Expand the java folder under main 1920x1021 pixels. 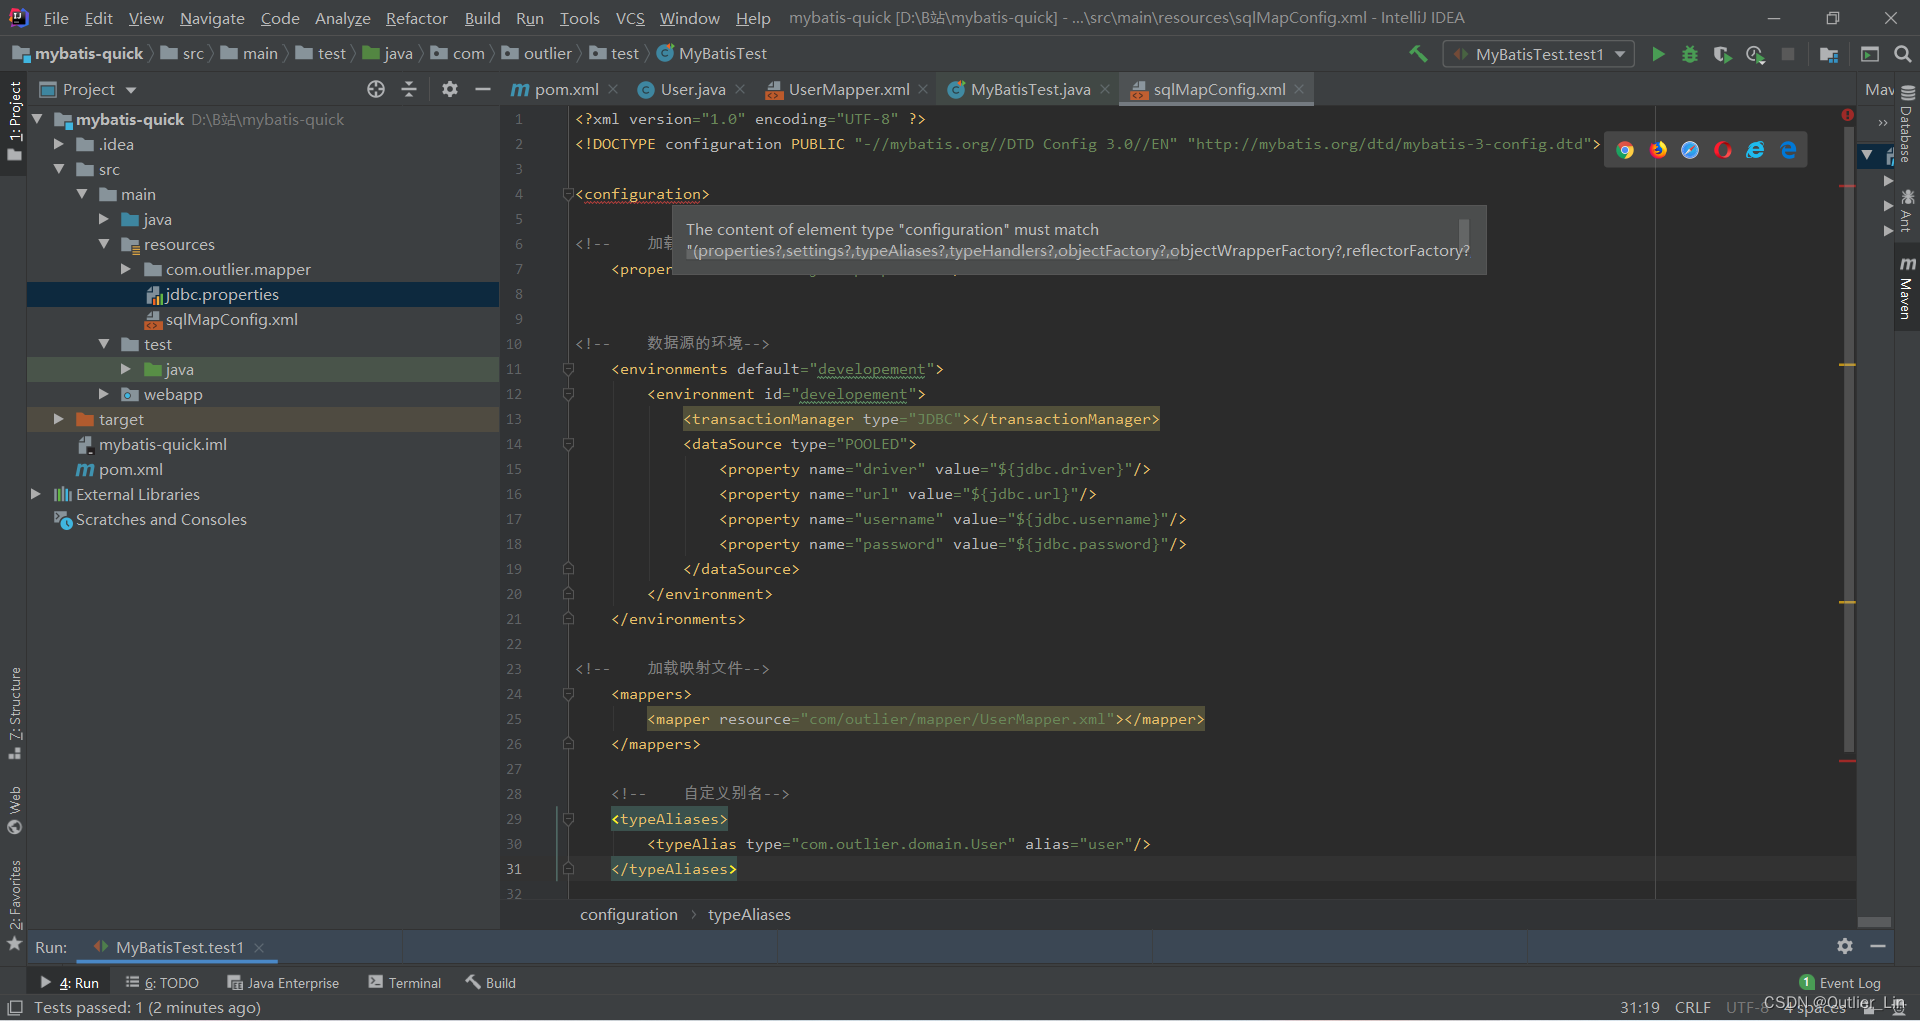pyautogui.click(x=104, y=219)
